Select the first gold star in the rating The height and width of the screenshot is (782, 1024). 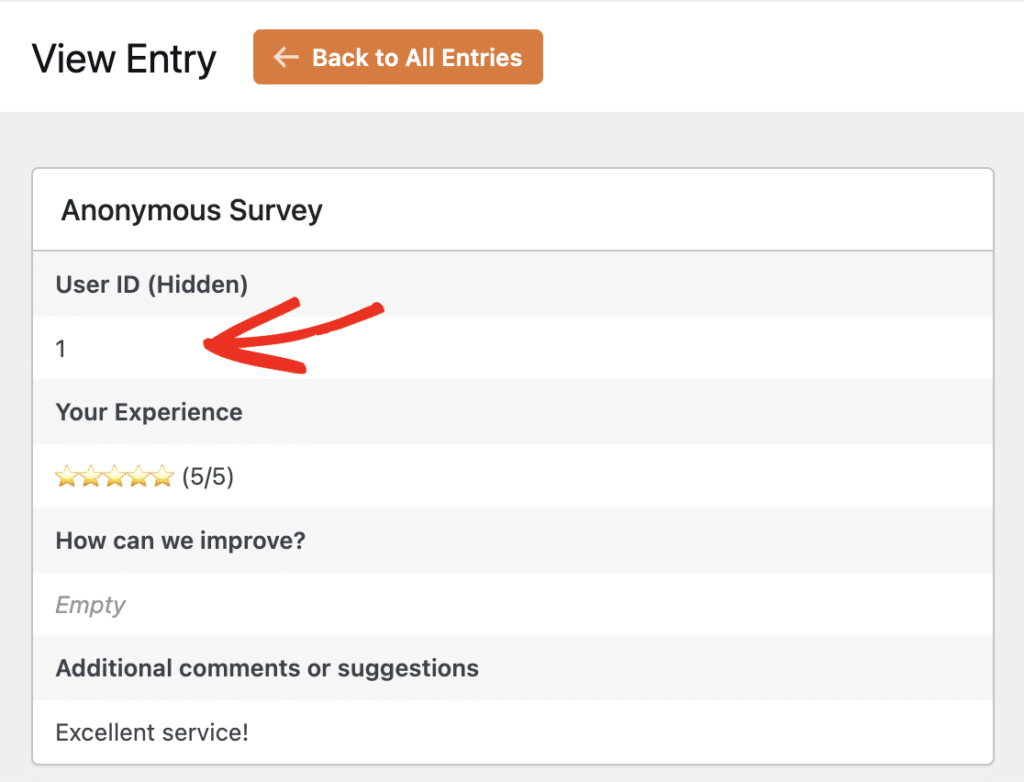click(65, 475)
